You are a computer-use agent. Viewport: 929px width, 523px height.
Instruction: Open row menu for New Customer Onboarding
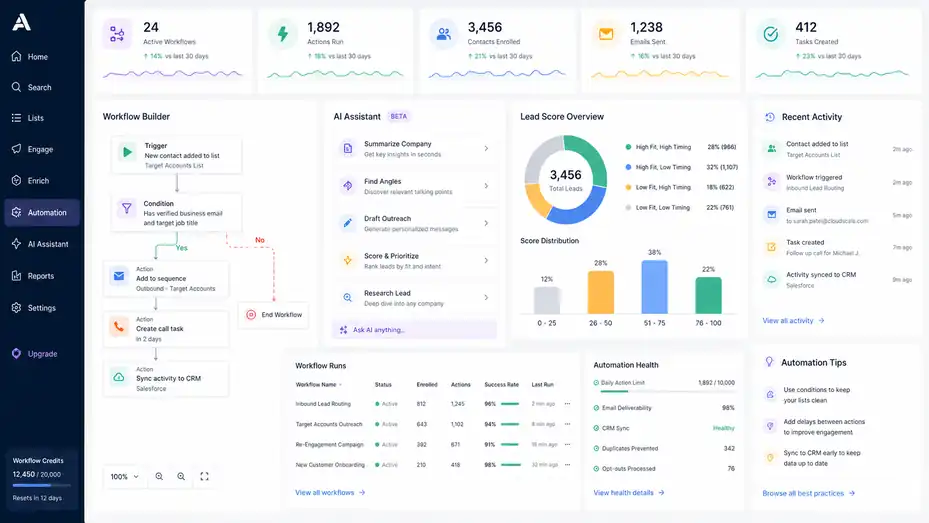[x=568, y=465]
